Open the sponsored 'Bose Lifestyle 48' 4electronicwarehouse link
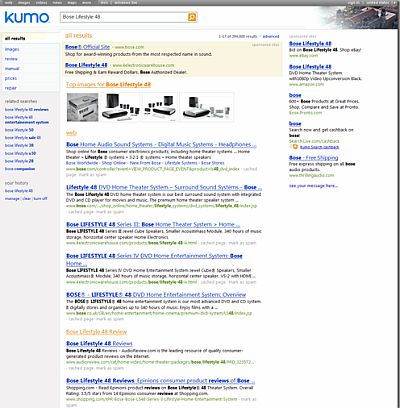The image size is (400, 408). tap(86, 65)
